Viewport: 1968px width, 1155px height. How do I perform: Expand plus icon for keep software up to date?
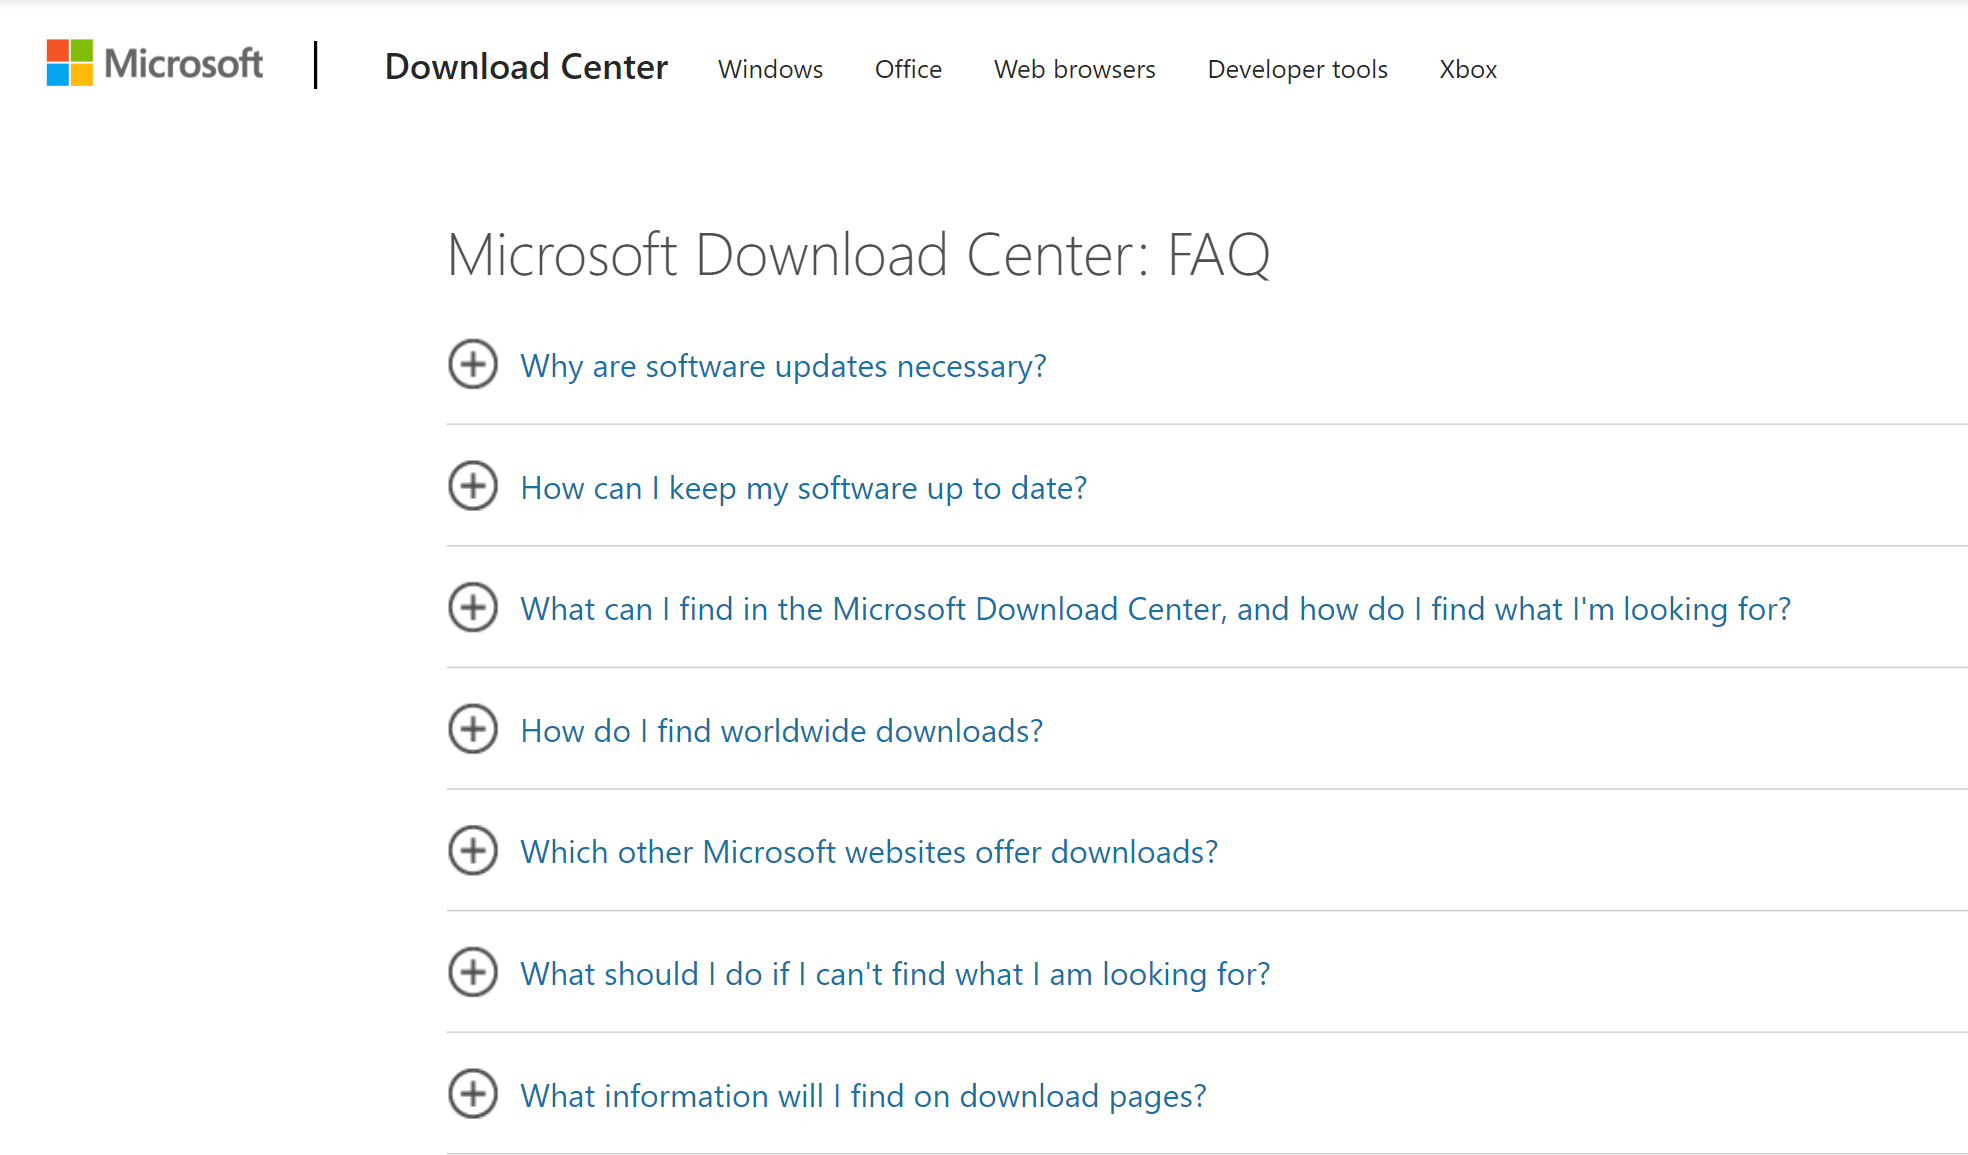point(473,486)
